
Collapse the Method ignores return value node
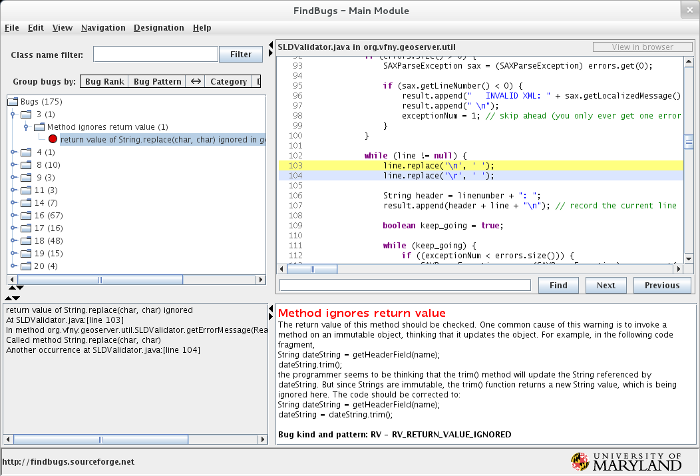point(26,127)
